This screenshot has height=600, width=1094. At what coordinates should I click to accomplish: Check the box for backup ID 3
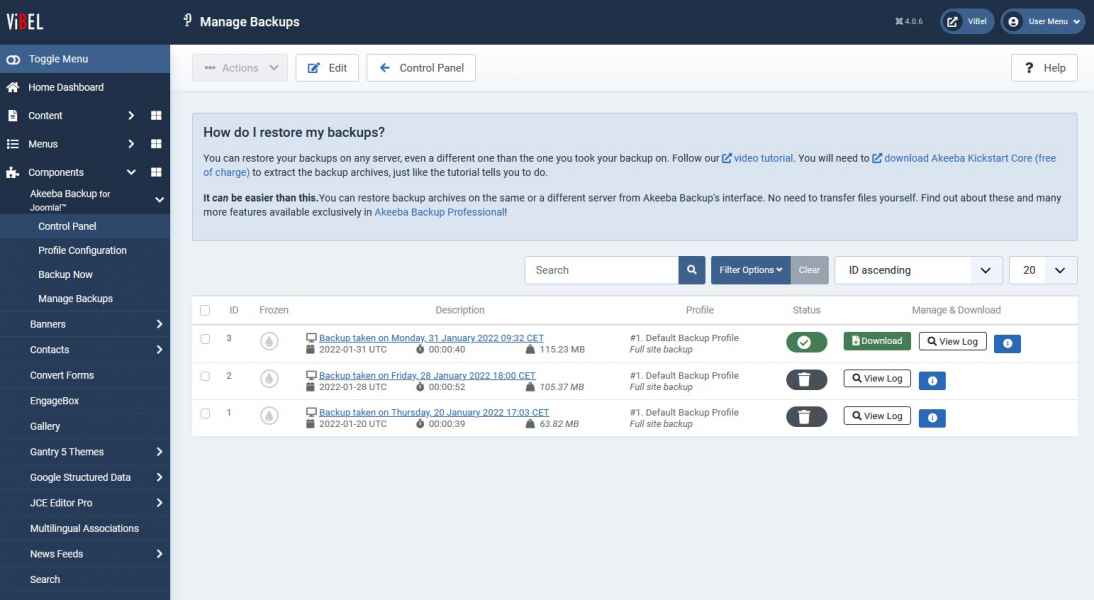coord(205,338)
